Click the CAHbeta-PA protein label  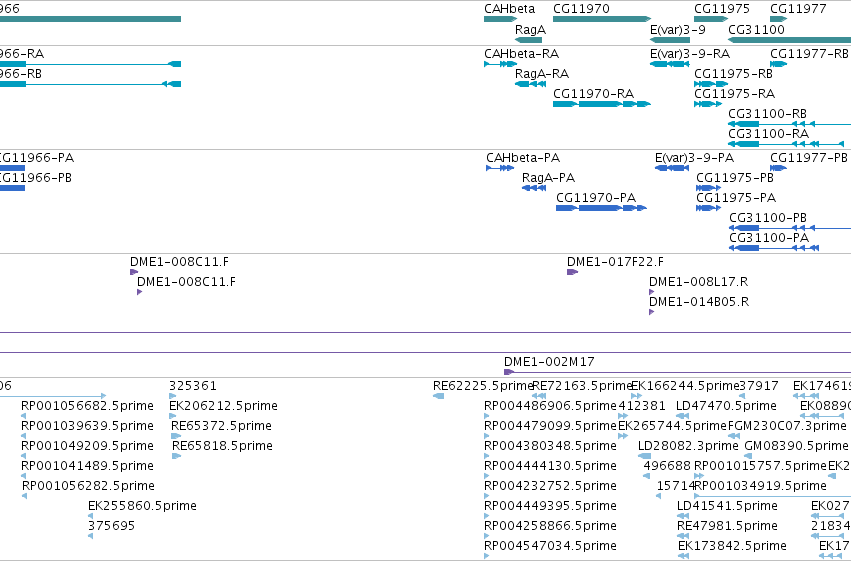click(x=523, y=158)
